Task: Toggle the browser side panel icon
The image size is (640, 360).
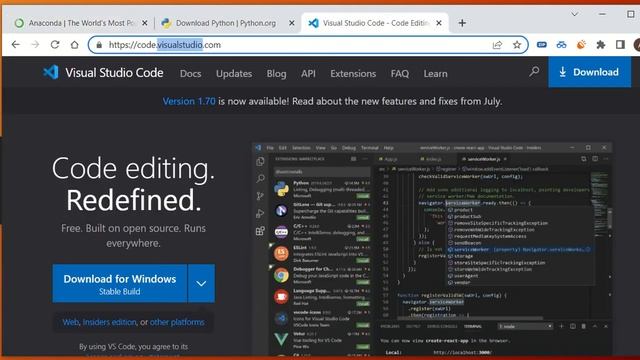Action: (x=620, y=44)
